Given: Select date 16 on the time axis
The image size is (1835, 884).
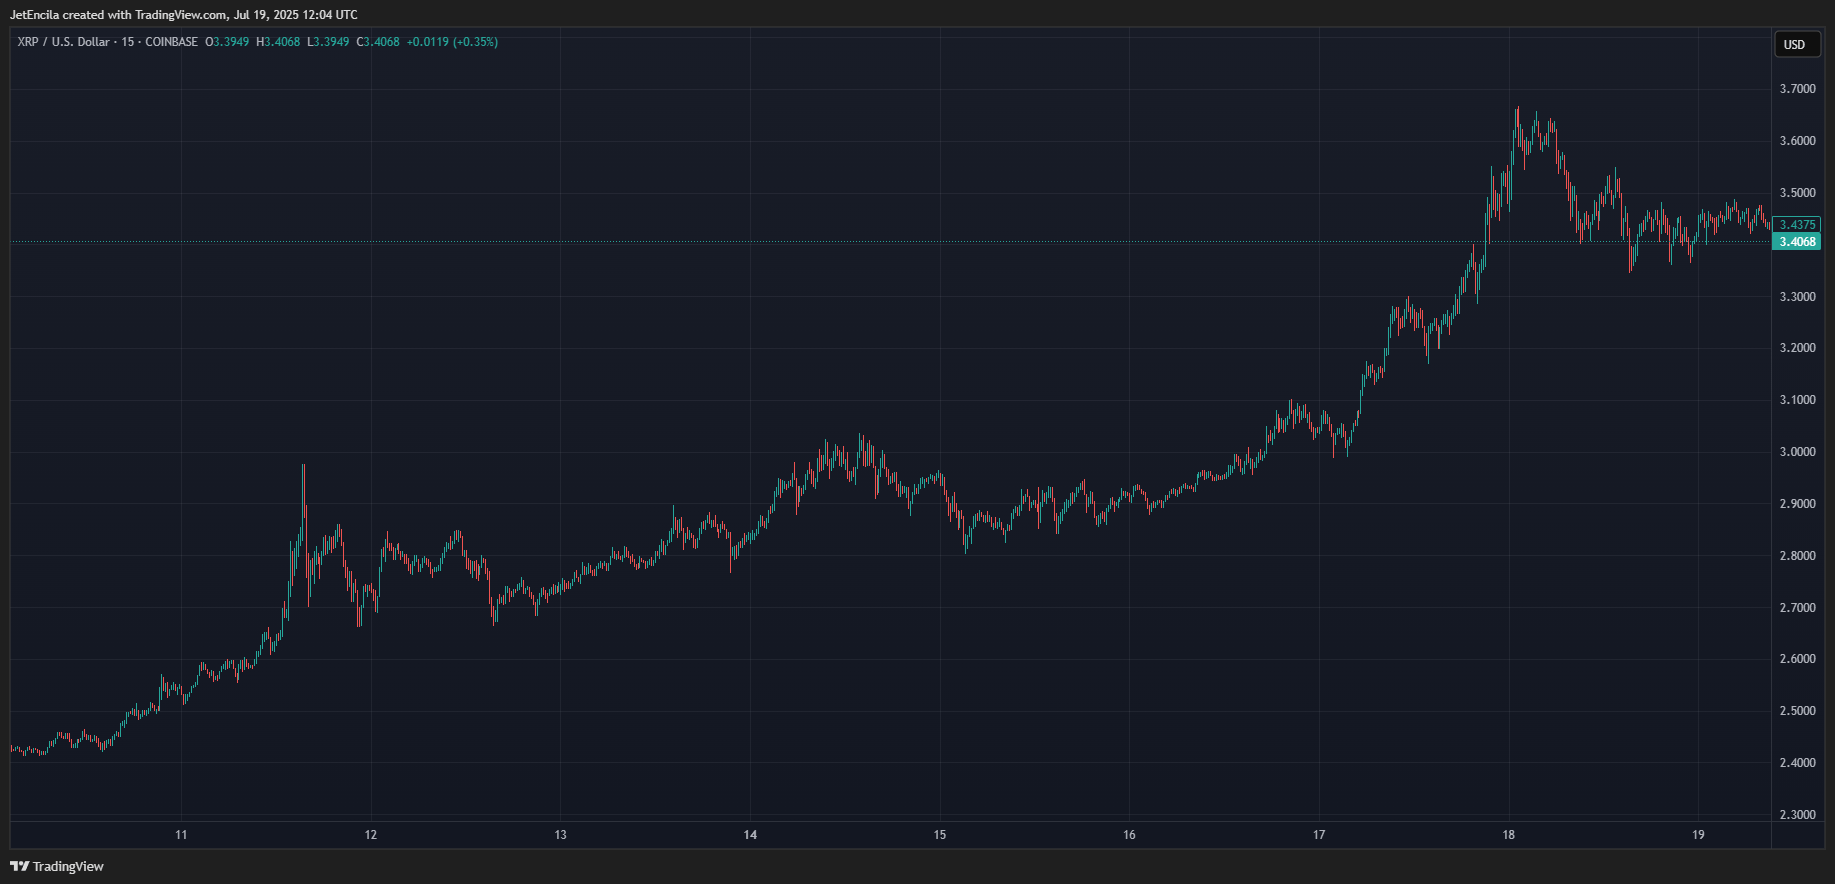Looking at the screenshot, I should (1129, 835).
